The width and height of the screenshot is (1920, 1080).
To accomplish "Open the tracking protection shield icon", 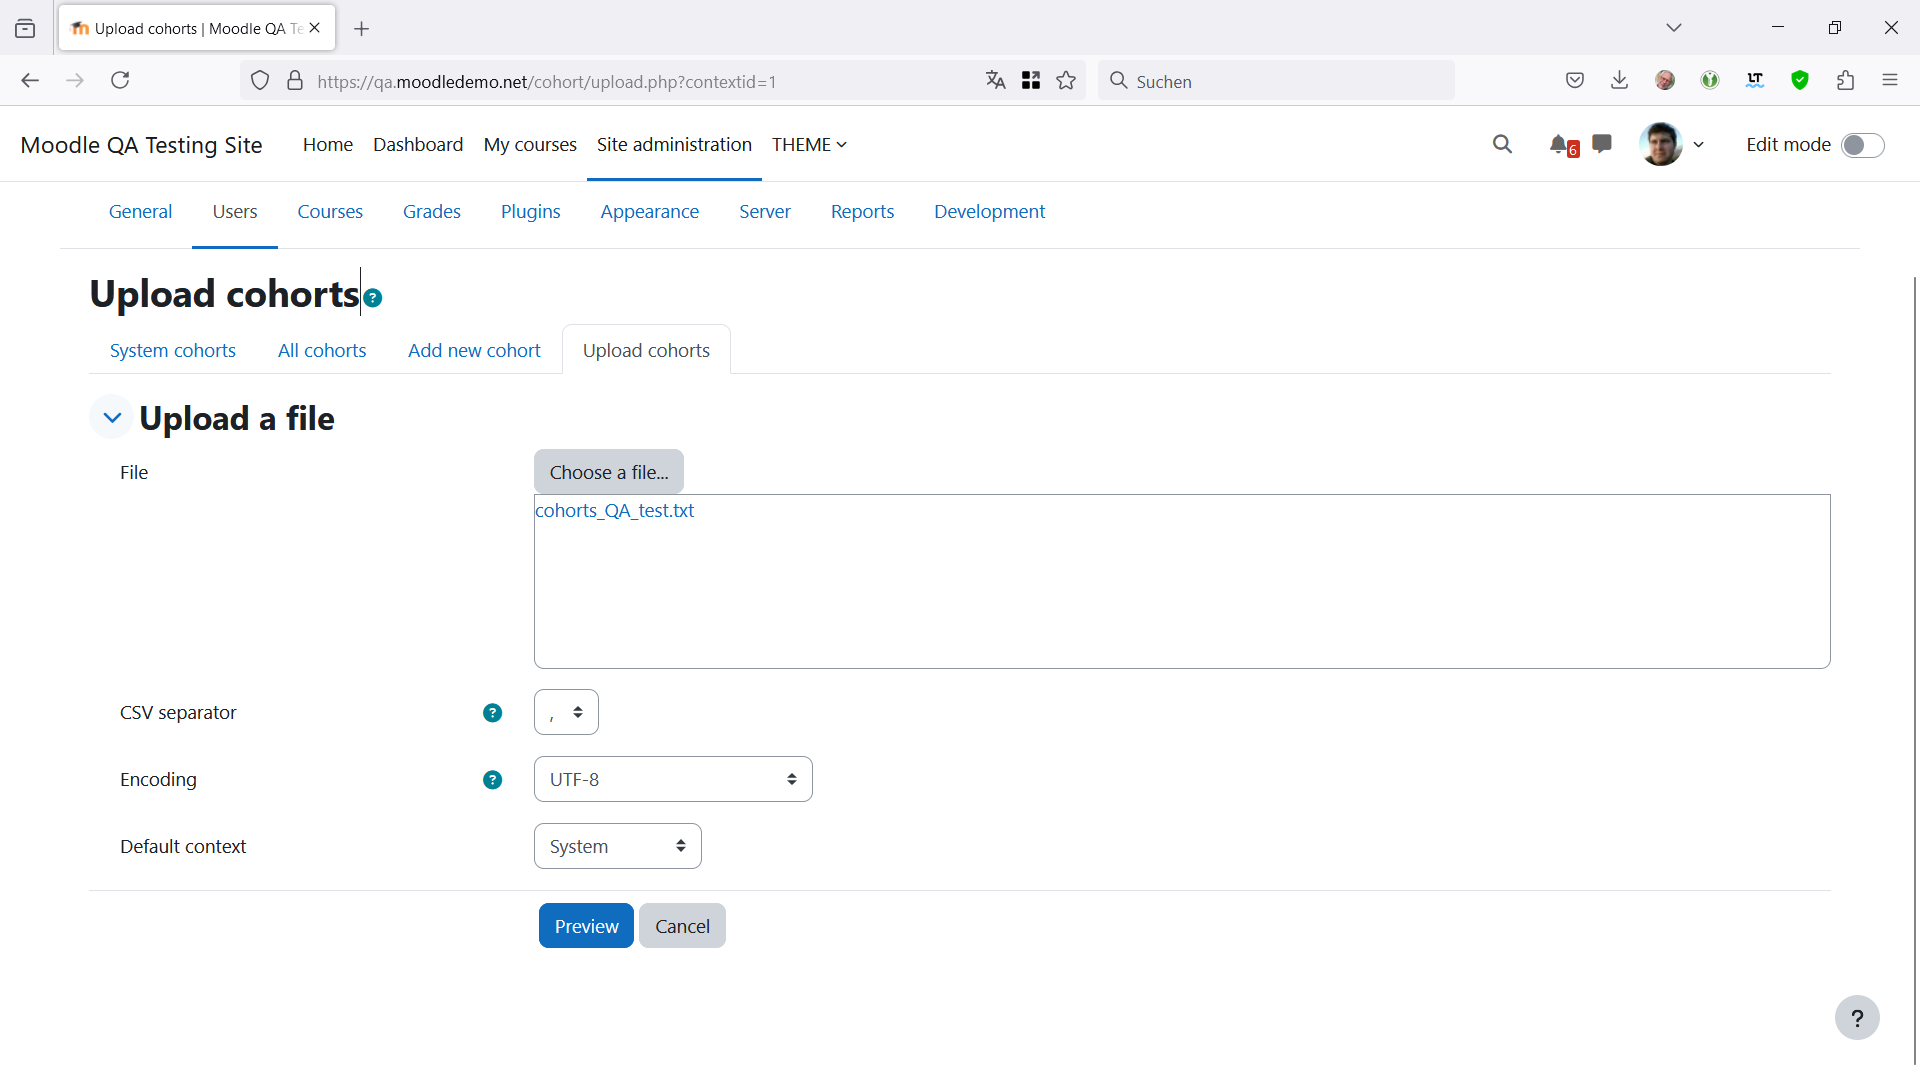I will click(260, 81).
